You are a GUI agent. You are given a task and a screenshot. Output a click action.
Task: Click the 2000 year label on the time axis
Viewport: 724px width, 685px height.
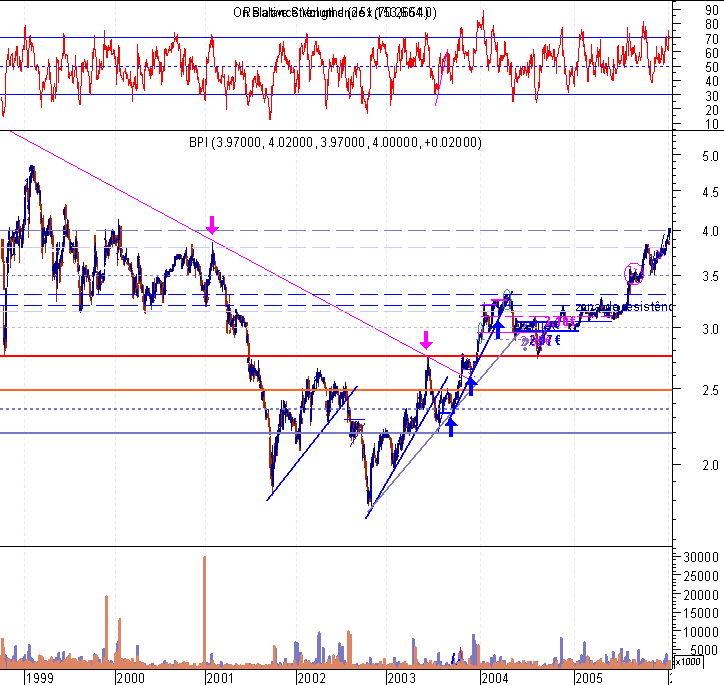pyautogui.click(x=130, y=678)
